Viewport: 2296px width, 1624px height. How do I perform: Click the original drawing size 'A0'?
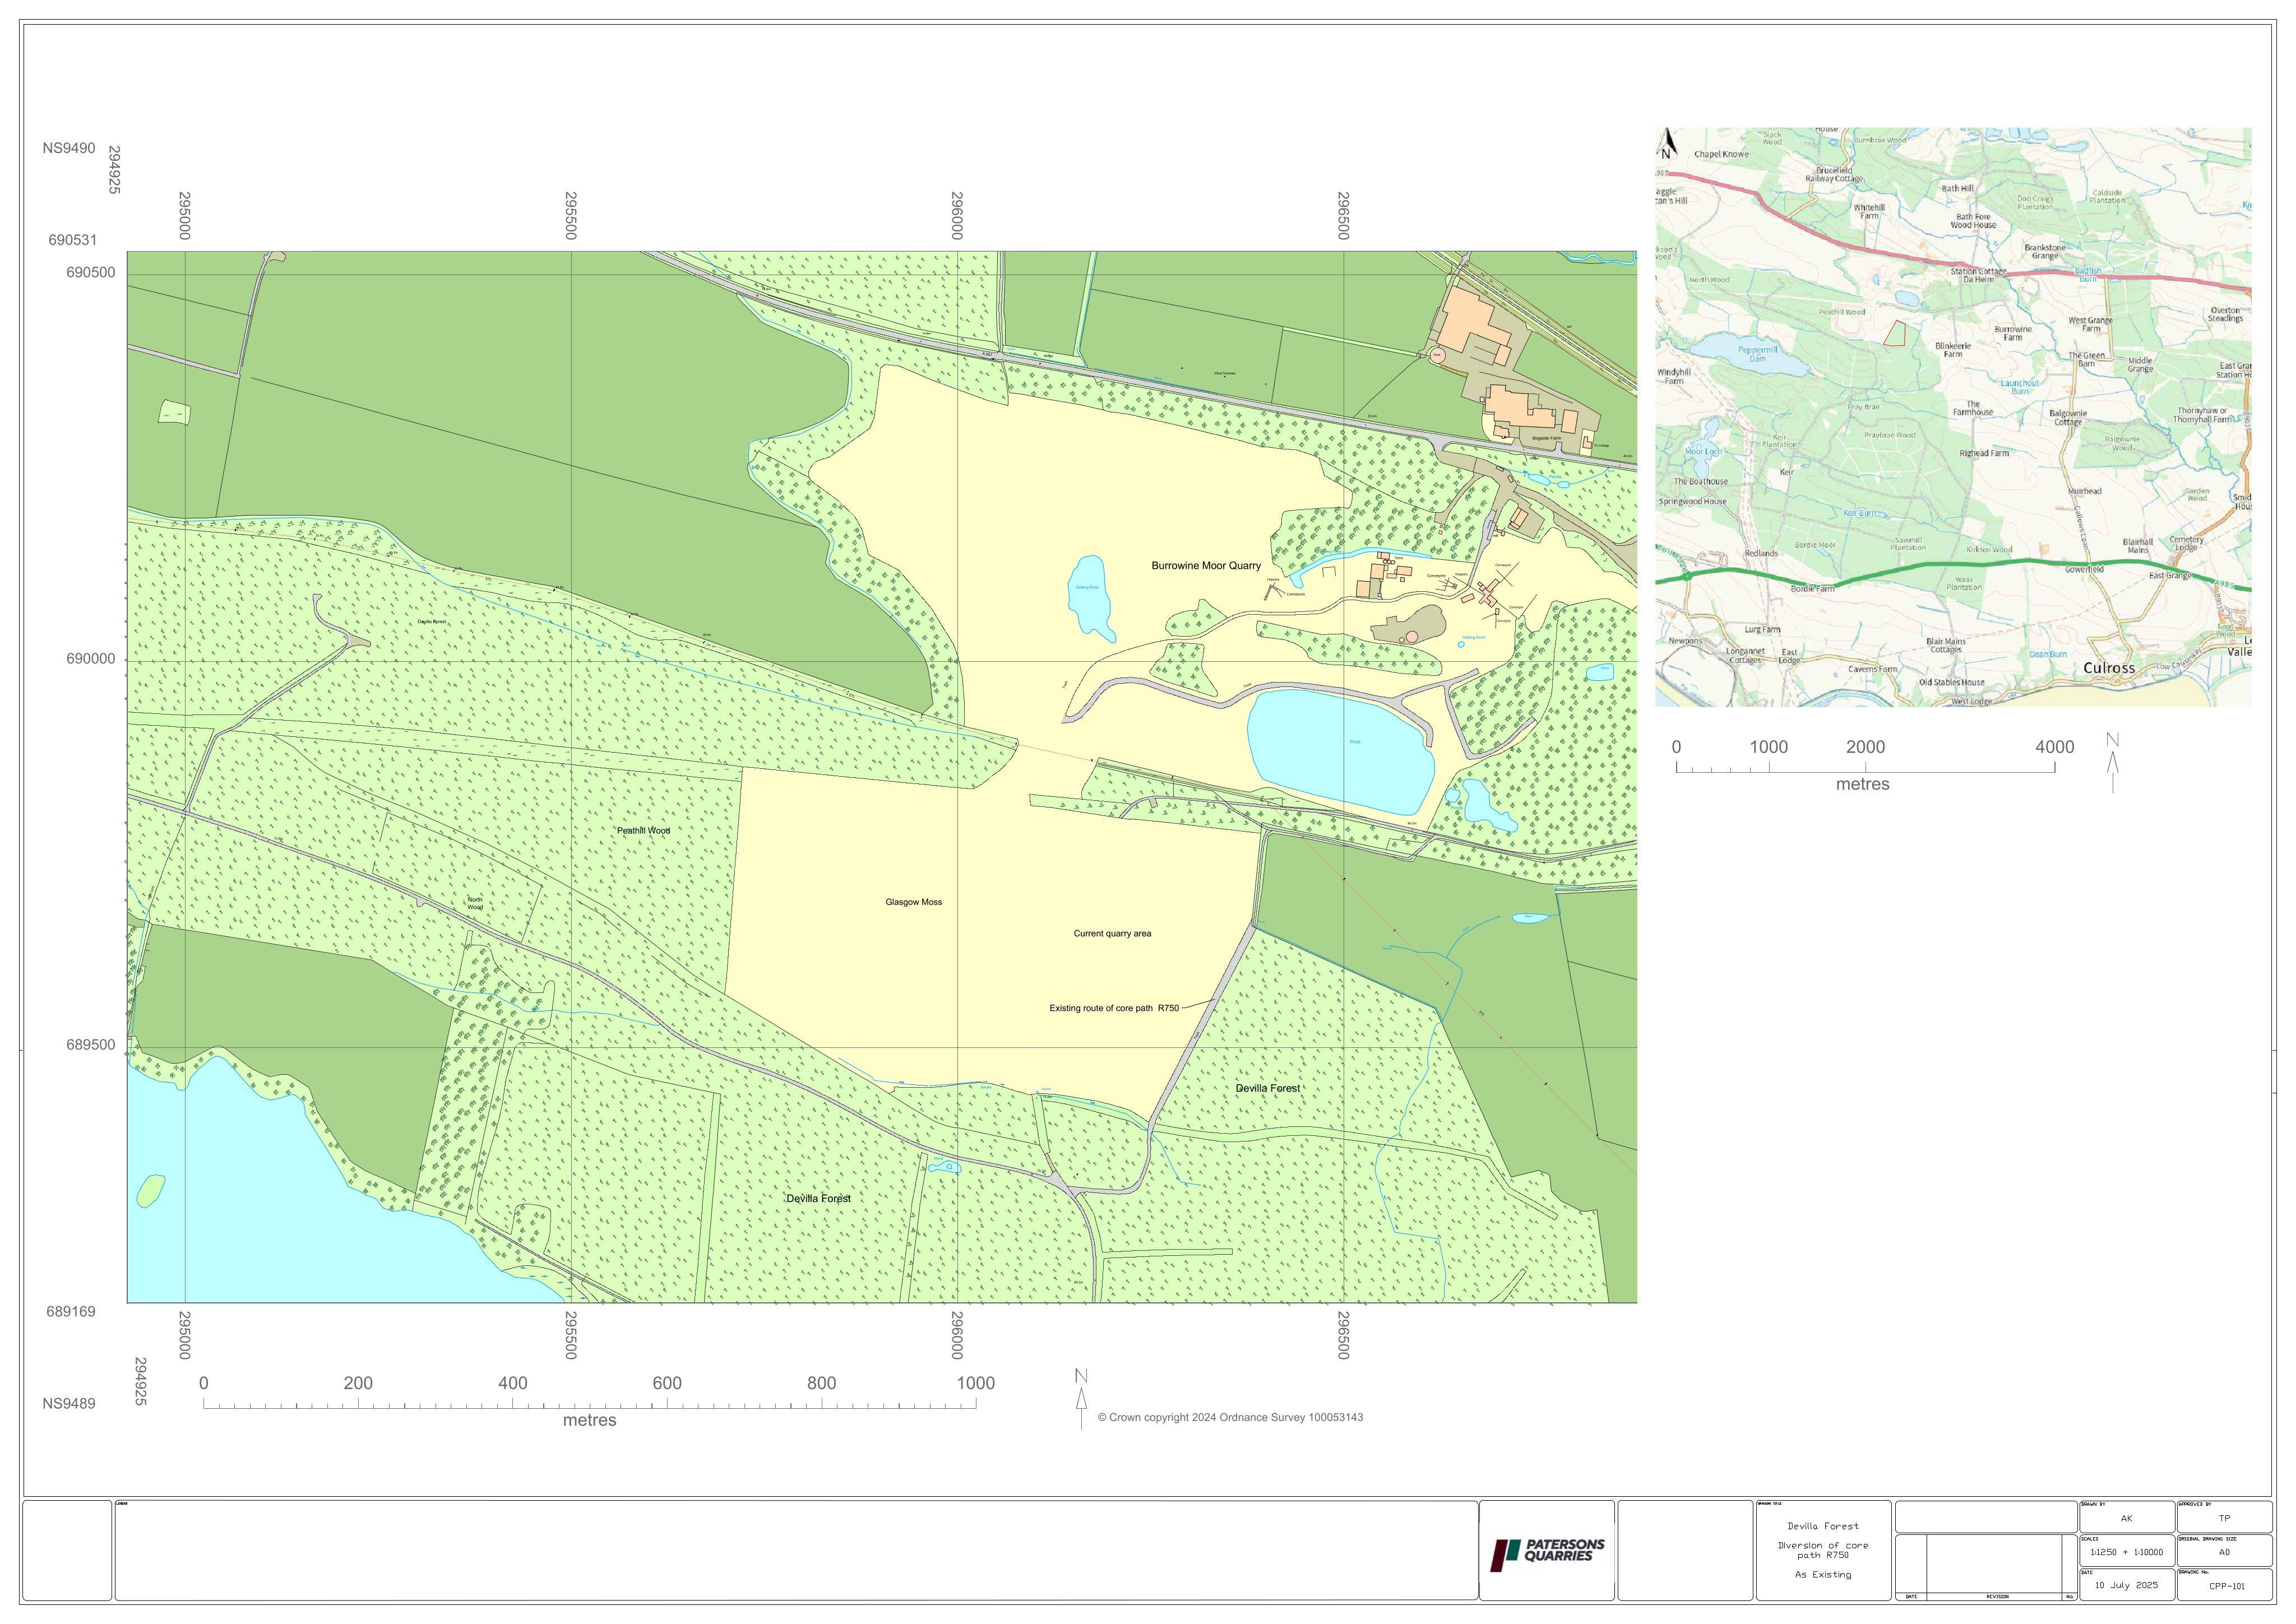(2224, 1553)
